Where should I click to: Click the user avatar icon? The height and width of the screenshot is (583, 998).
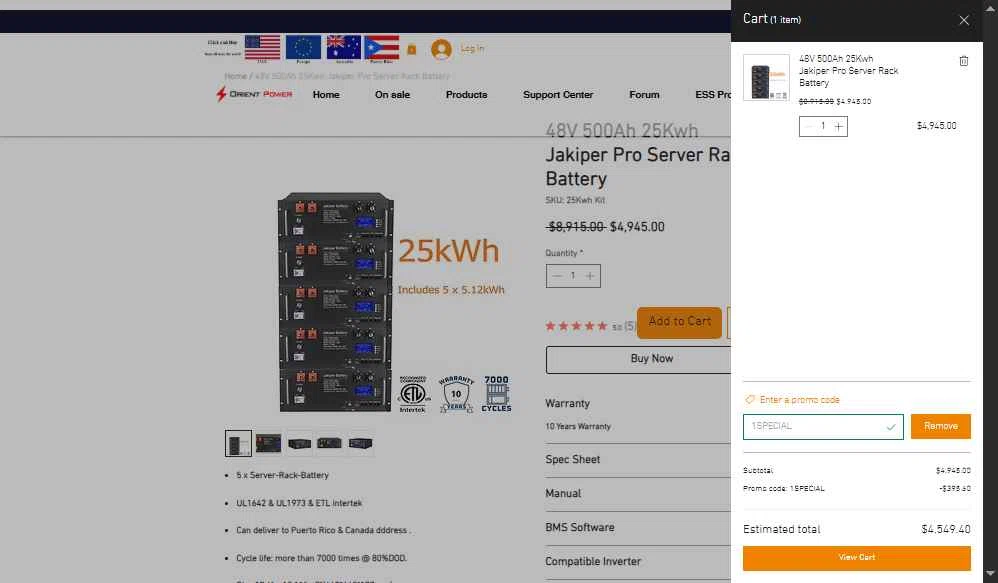click(441, 49)
